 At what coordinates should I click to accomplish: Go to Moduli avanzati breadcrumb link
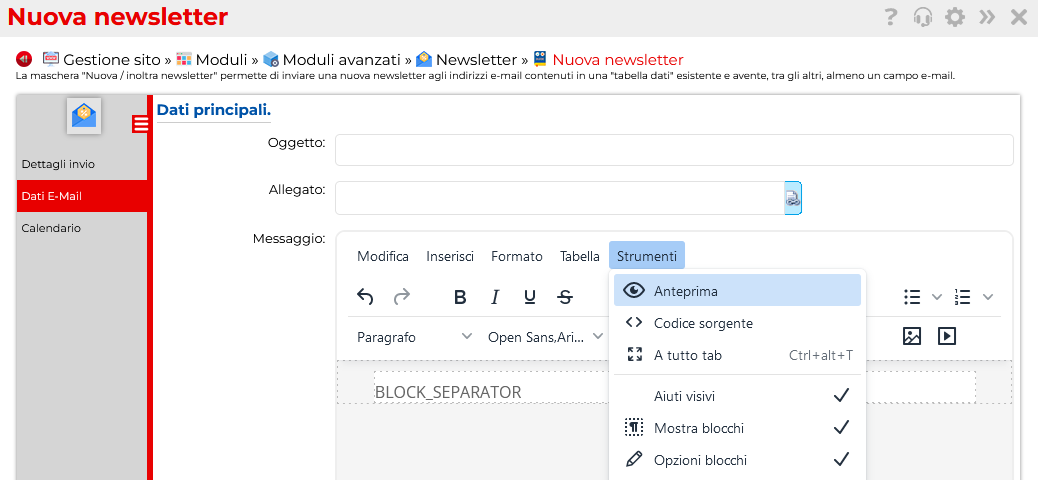[340, 60]
